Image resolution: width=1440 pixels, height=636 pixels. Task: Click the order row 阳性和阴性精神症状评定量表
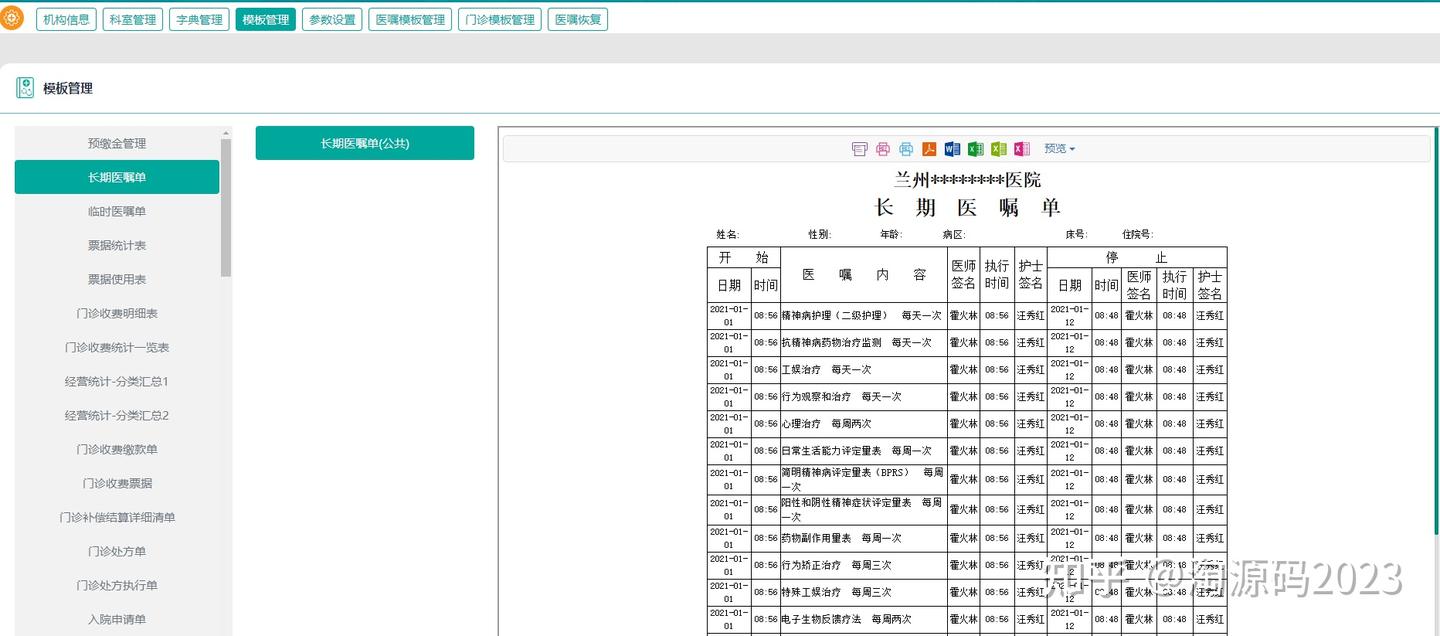[863, 509]
